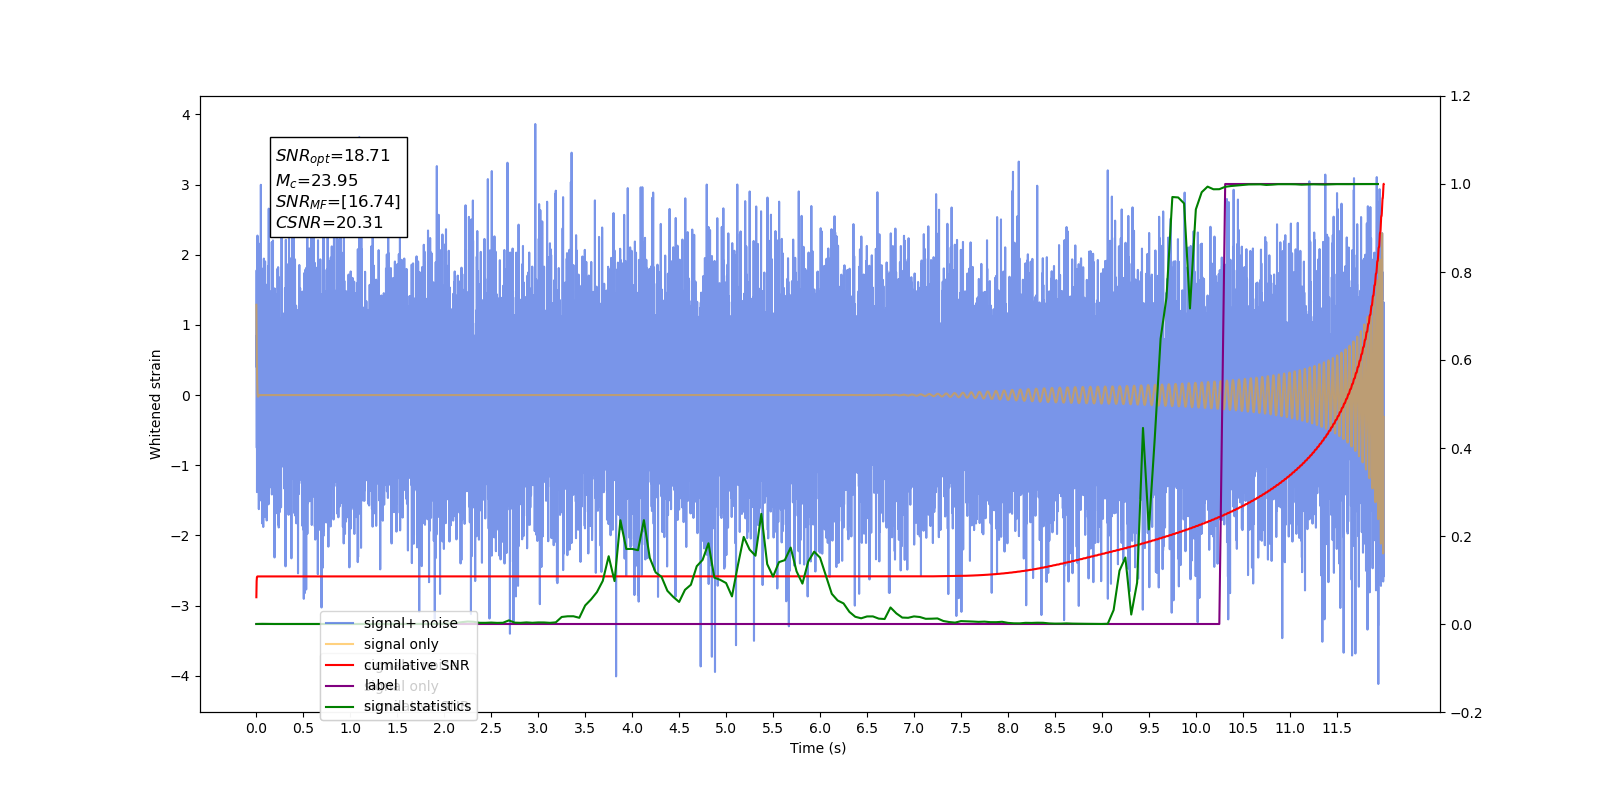This screenshot has height=800, width=1600.
Task: Click the 2.0 time axis tick label
Action: [x=444, y=728]
